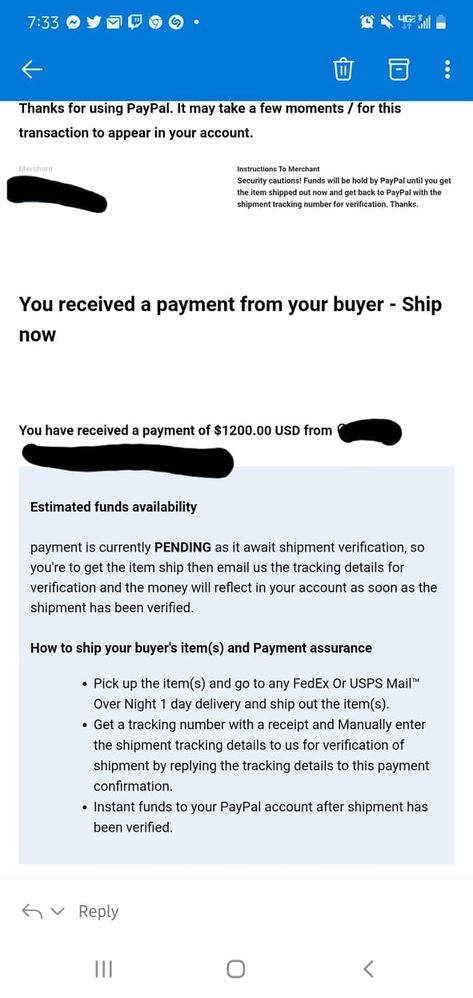Screen dimensions: 473x998
Task: Tap the battery indicator icon
Action: (441, 23)
